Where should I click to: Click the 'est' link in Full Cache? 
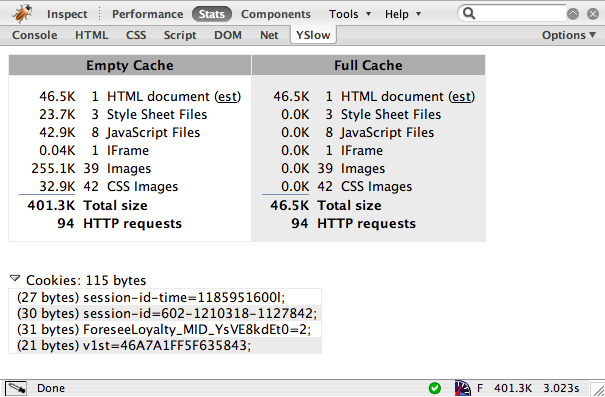(461, 96)
